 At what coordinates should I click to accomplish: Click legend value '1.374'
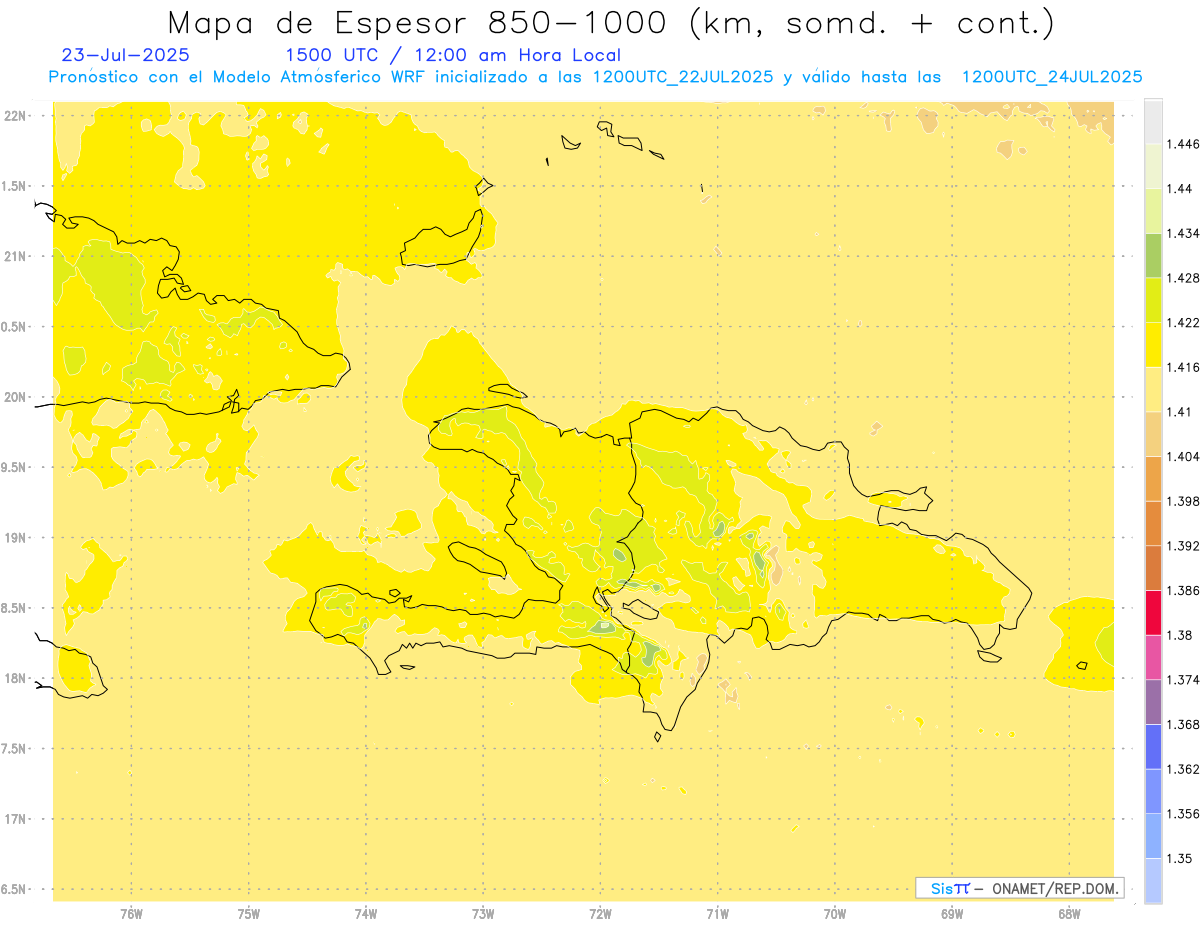click(1185, 680)
